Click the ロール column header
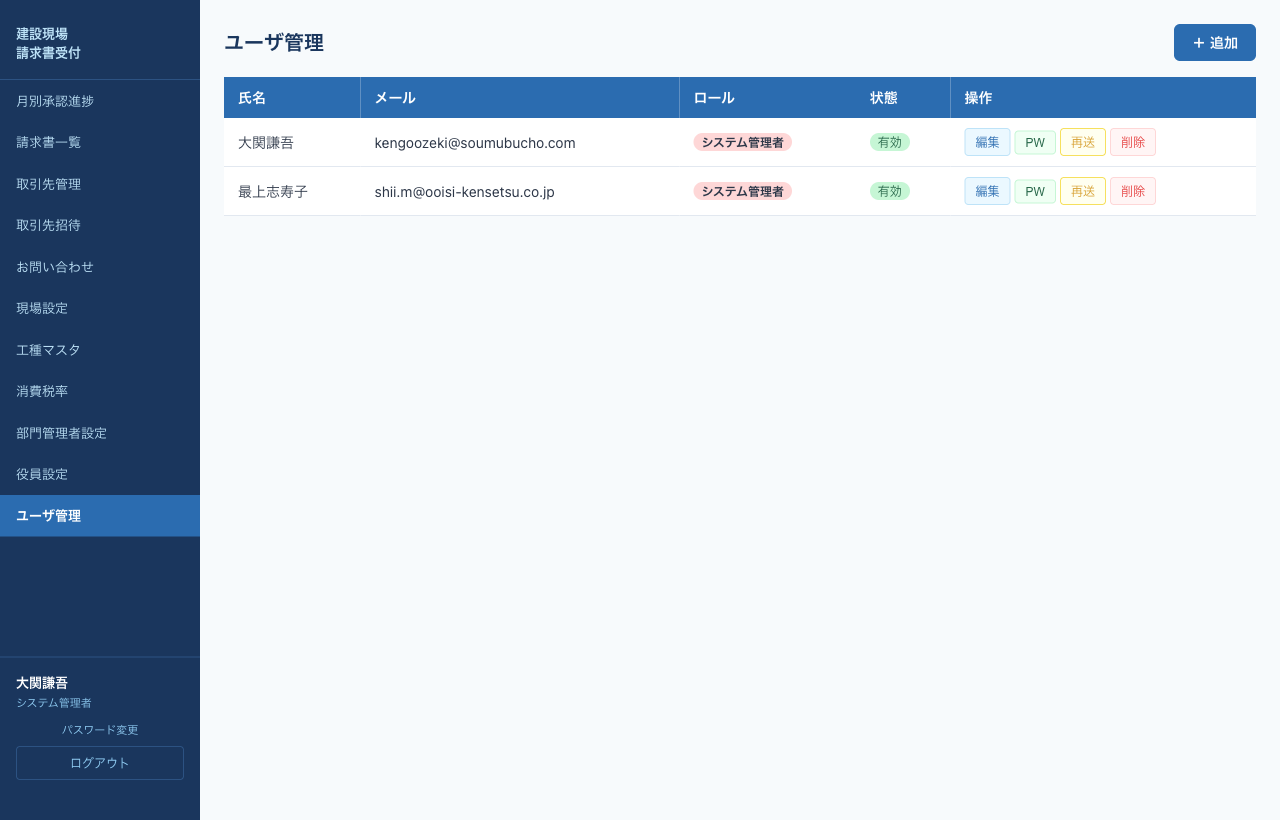This screenshot has width=1280, height=820. [768, 98]
